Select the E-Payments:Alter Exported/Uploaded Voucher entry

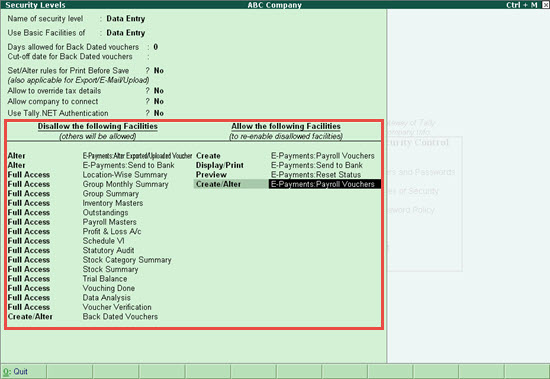[137, 156]
